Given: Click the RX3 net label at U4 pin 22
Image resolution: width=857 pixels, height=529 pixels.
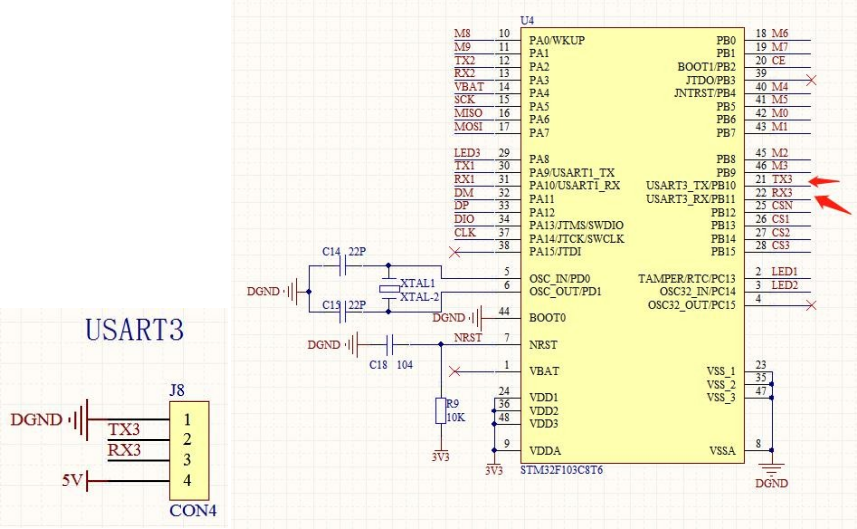Looking at the screenshot, I should coord(782,193).
